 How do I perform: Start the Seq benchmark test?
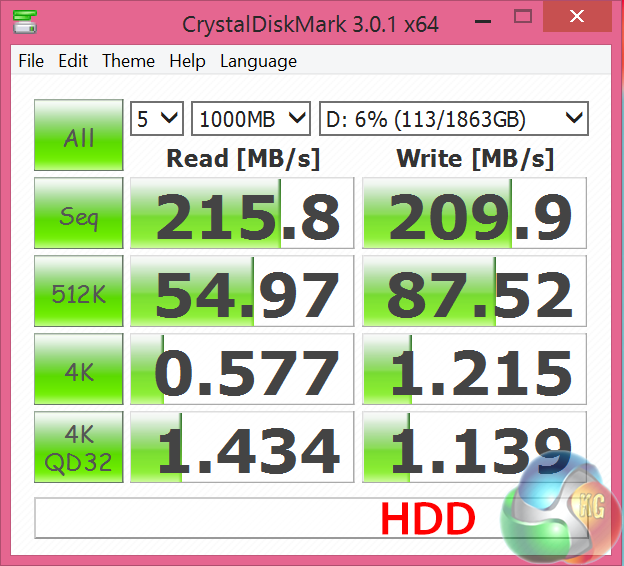[79, 213]
